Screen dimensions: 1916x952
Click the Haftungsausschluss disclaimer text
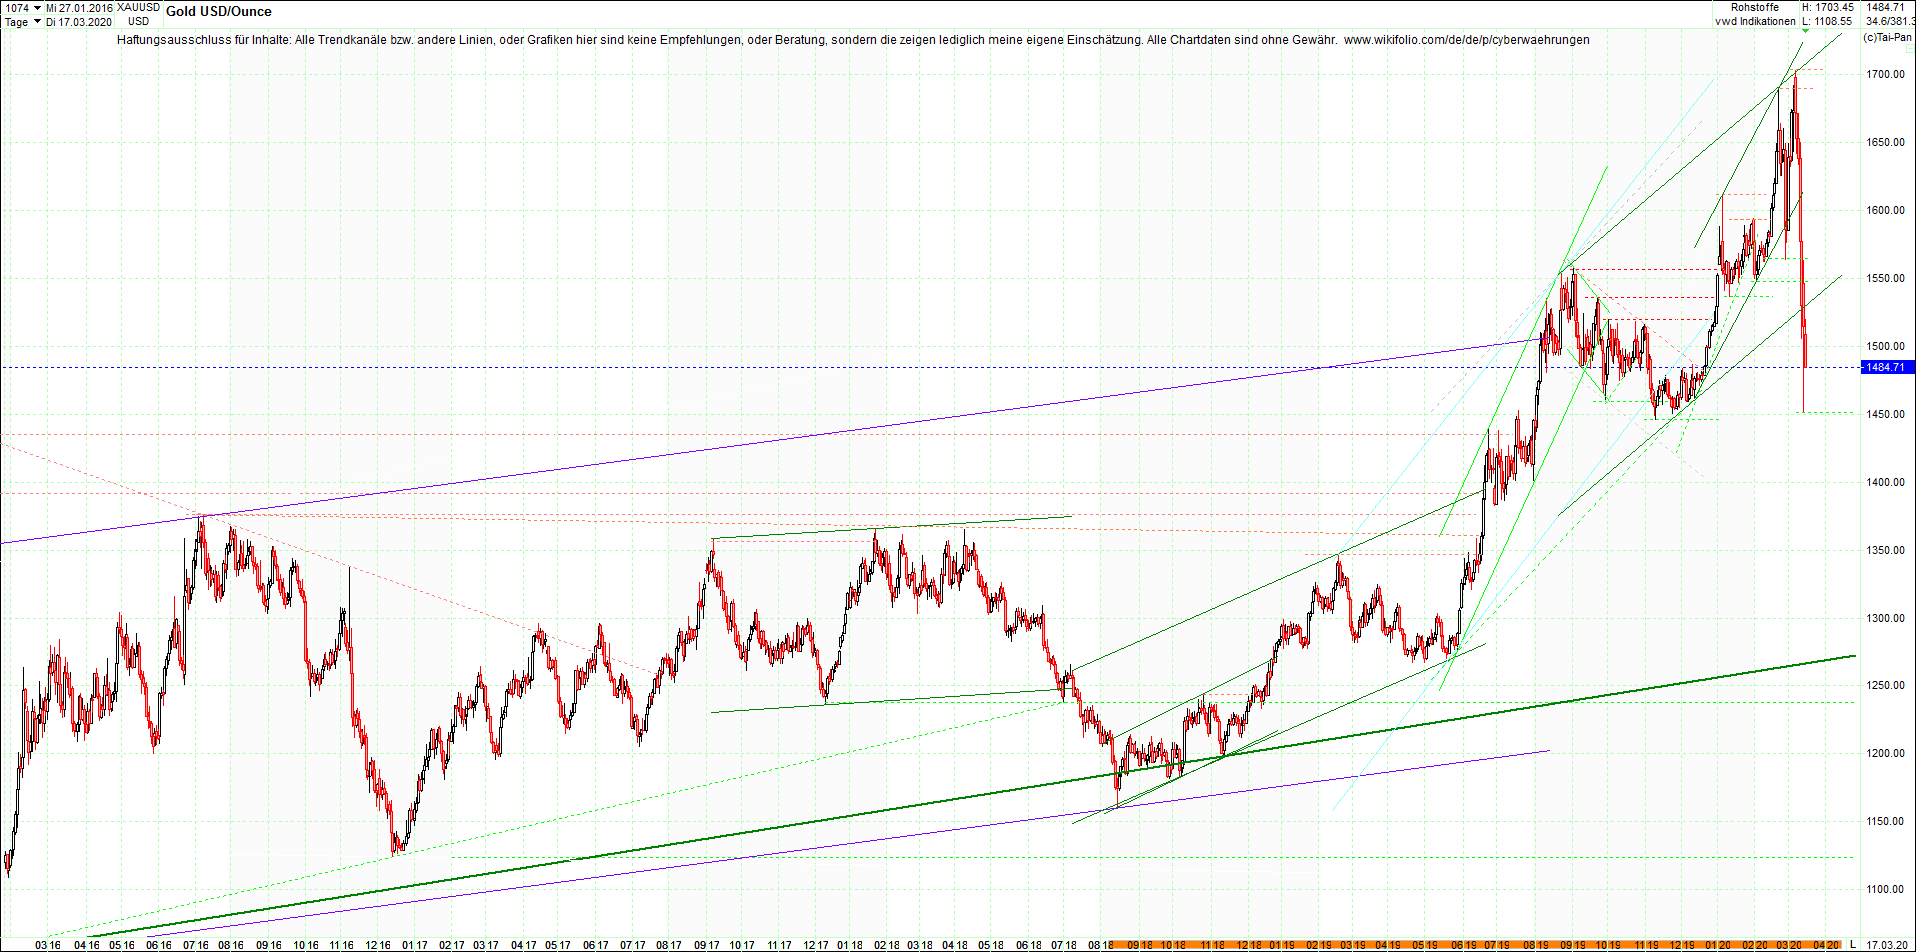tap(727, 40)
